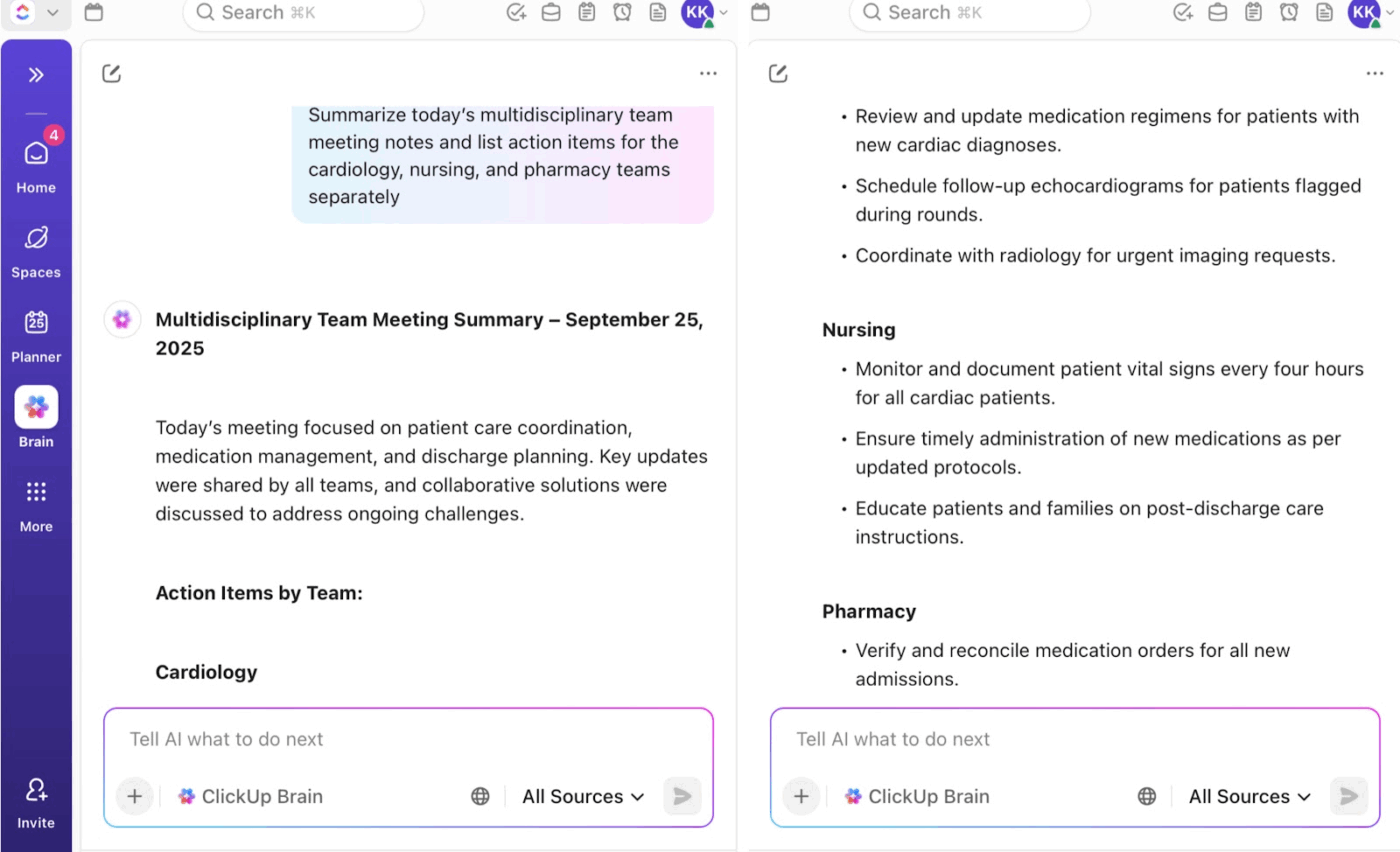The height and width of the screenshot is (852, 1400).
Task: Open the calendar icon next to the logo
Action: click(93, 13)
